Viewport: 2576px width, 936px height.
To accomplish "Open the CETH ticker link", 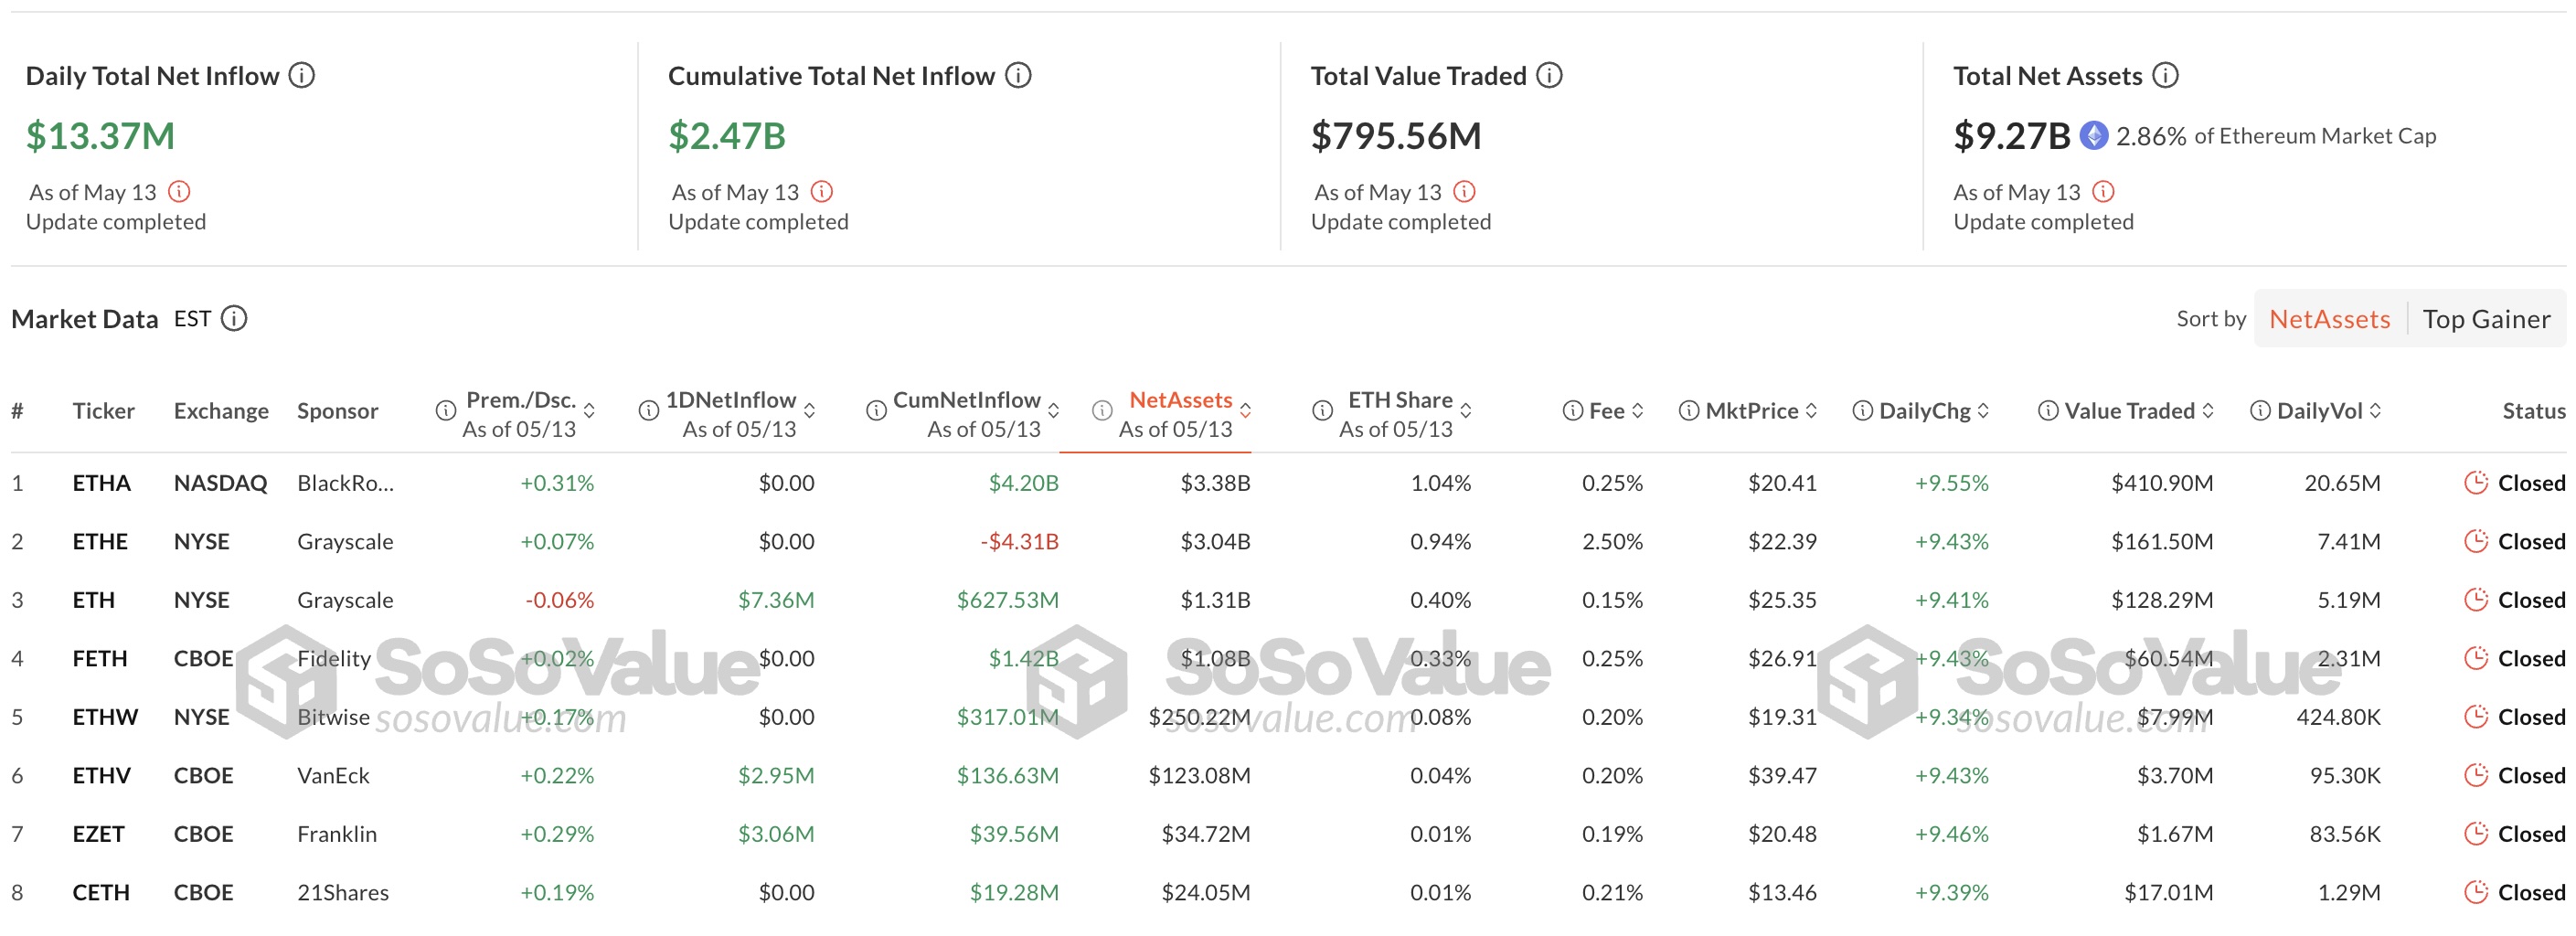I will tap(101, 892).
